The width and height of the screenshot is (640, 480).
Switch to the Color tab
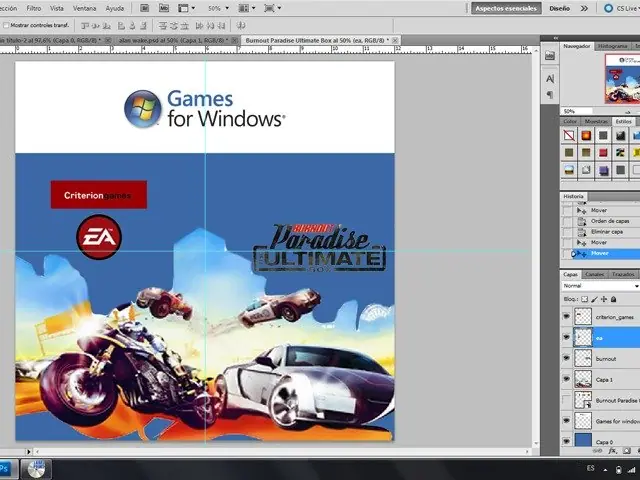pos(570,122)
